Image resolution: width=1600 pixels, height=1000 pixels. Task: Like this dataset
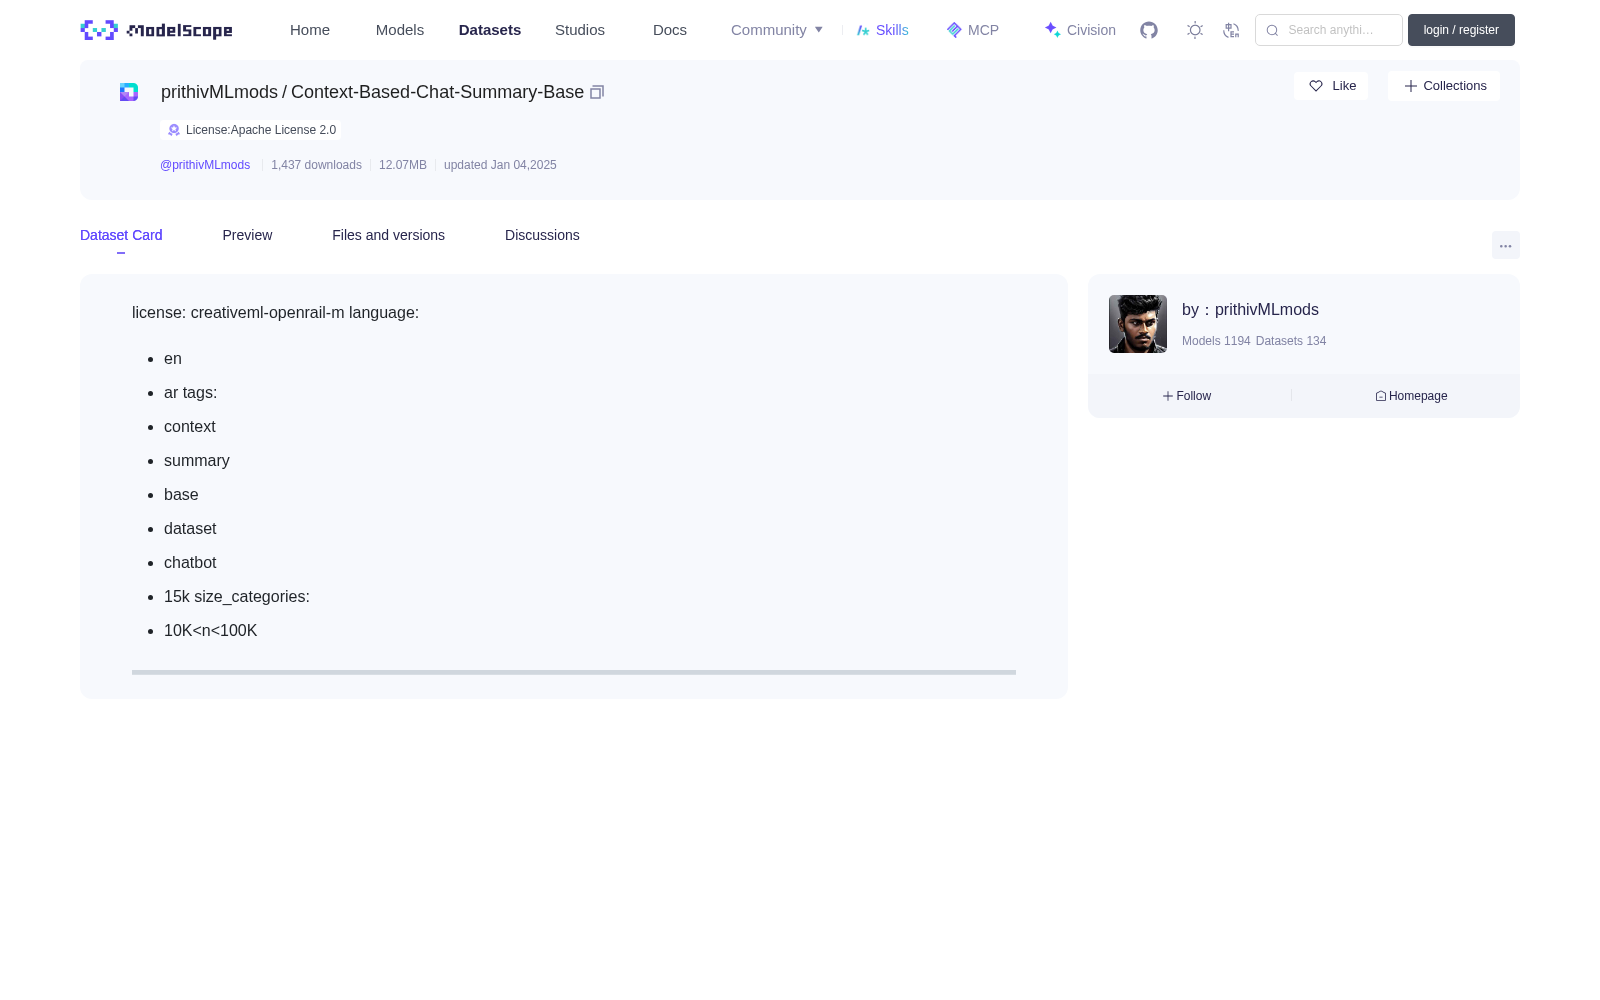(x=1331, y=86)
